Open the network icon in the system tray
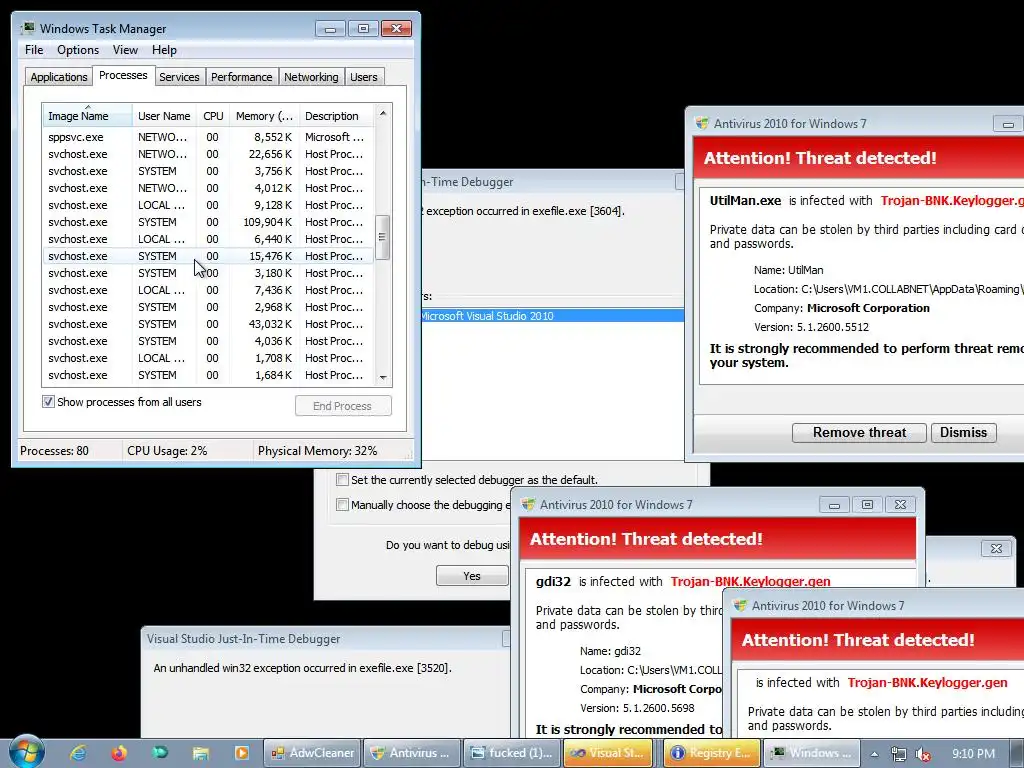 click(x=899, y=754)
